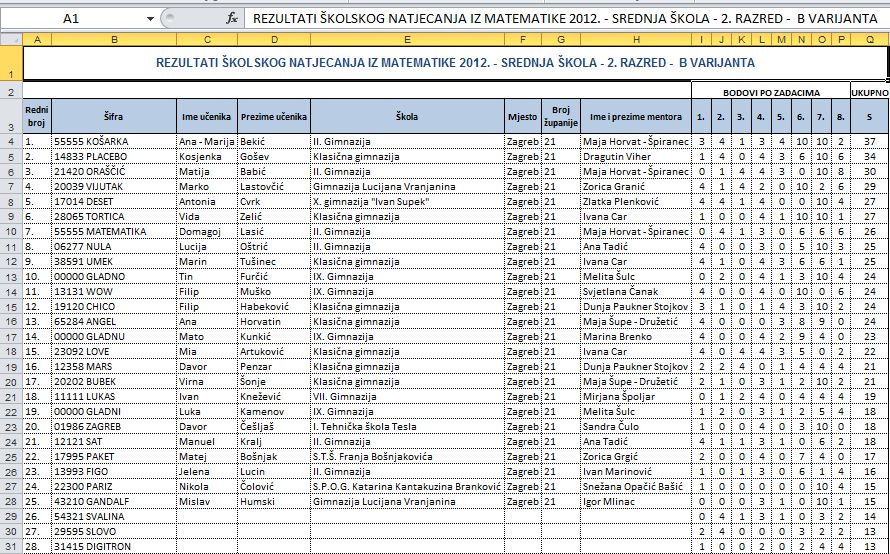Image resolution: width=890 pixels, height=554 pixels.
Task: Click cell '23092 LOVE'
Action: point(114,351)
